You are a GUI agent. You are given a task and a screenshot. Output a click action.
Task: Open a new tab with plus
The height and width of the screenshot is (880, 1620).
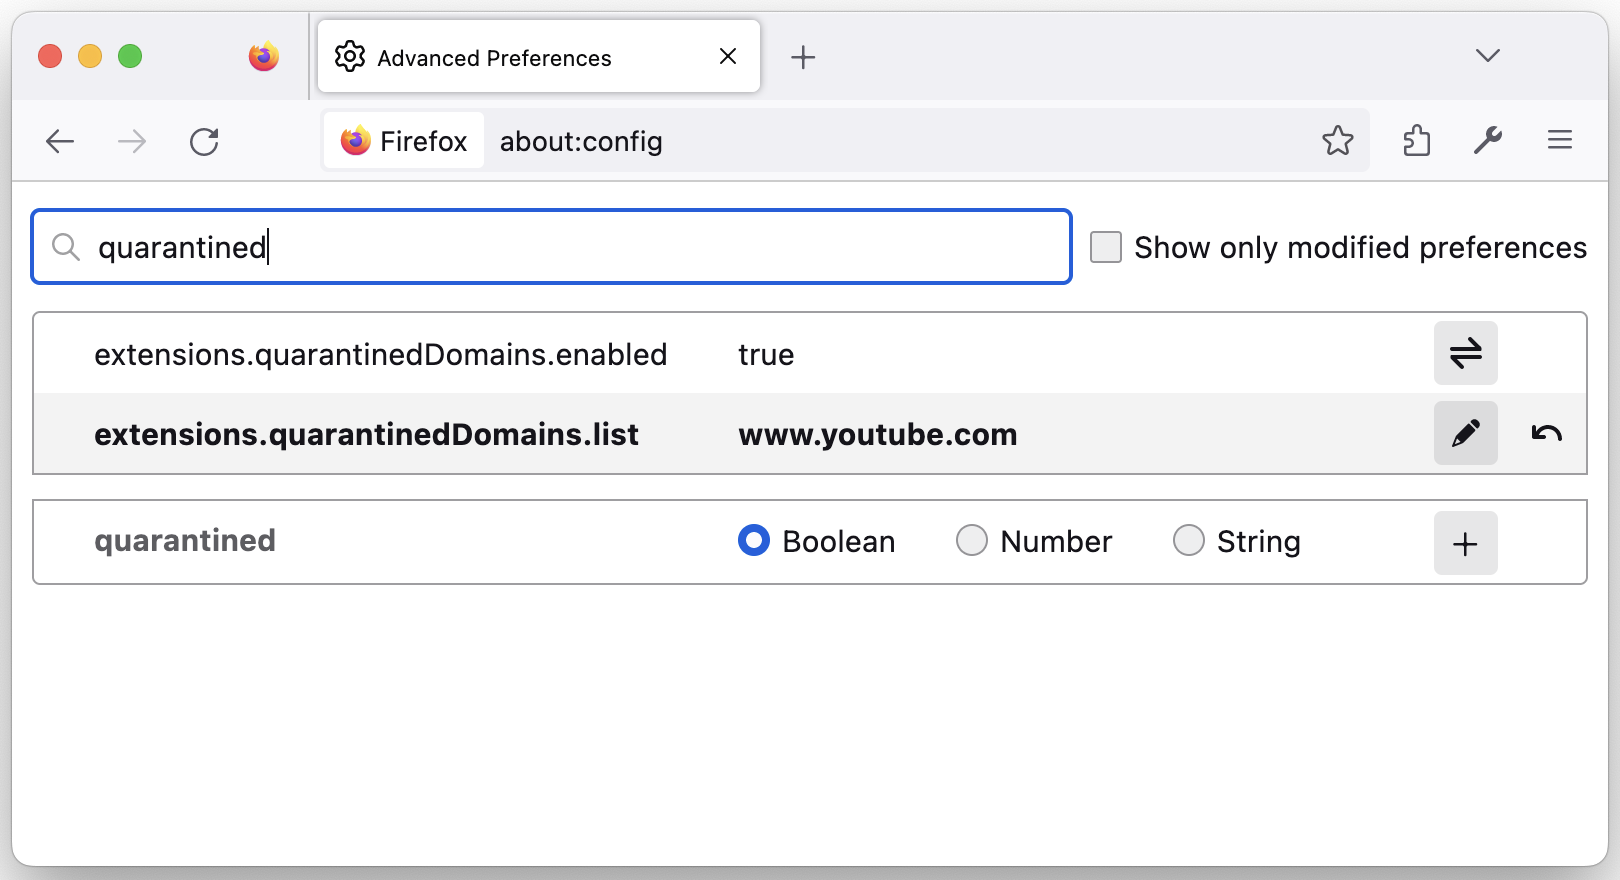(x=803, y=57)
